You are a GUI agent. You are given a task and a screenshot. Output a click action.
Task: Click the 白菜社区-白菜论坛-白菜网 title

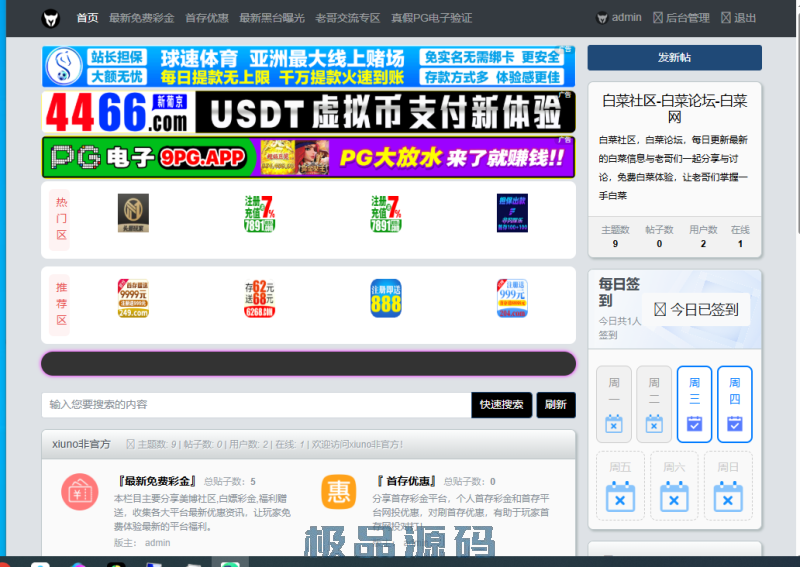(674, 109)
